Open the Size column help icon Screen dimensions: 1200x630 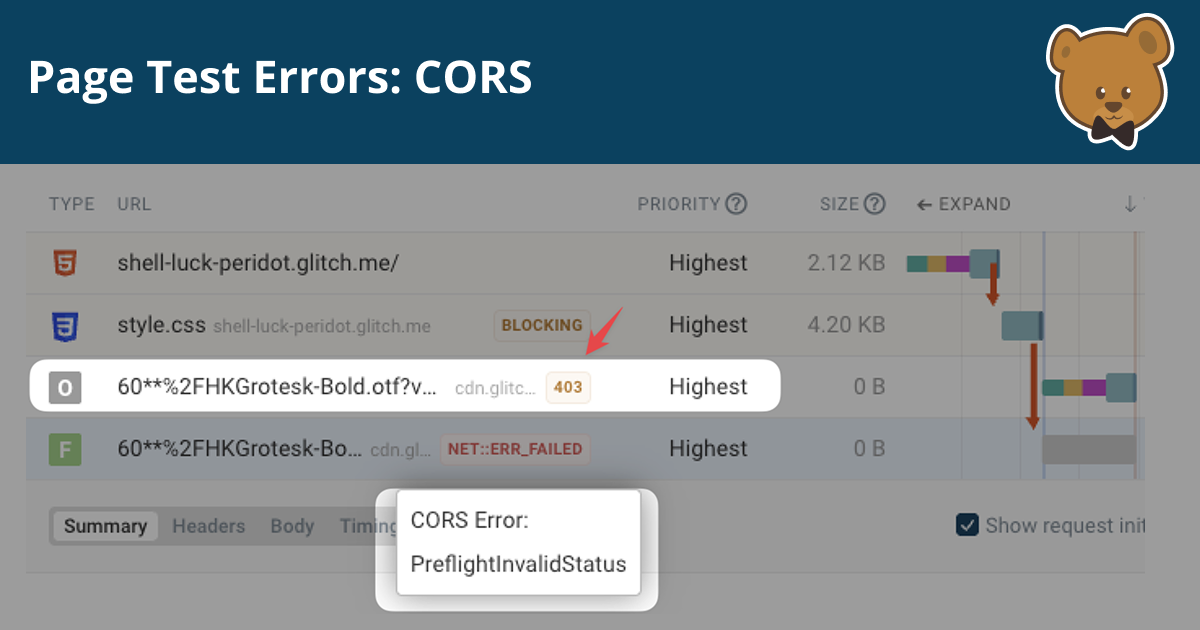tap(875, 203)
